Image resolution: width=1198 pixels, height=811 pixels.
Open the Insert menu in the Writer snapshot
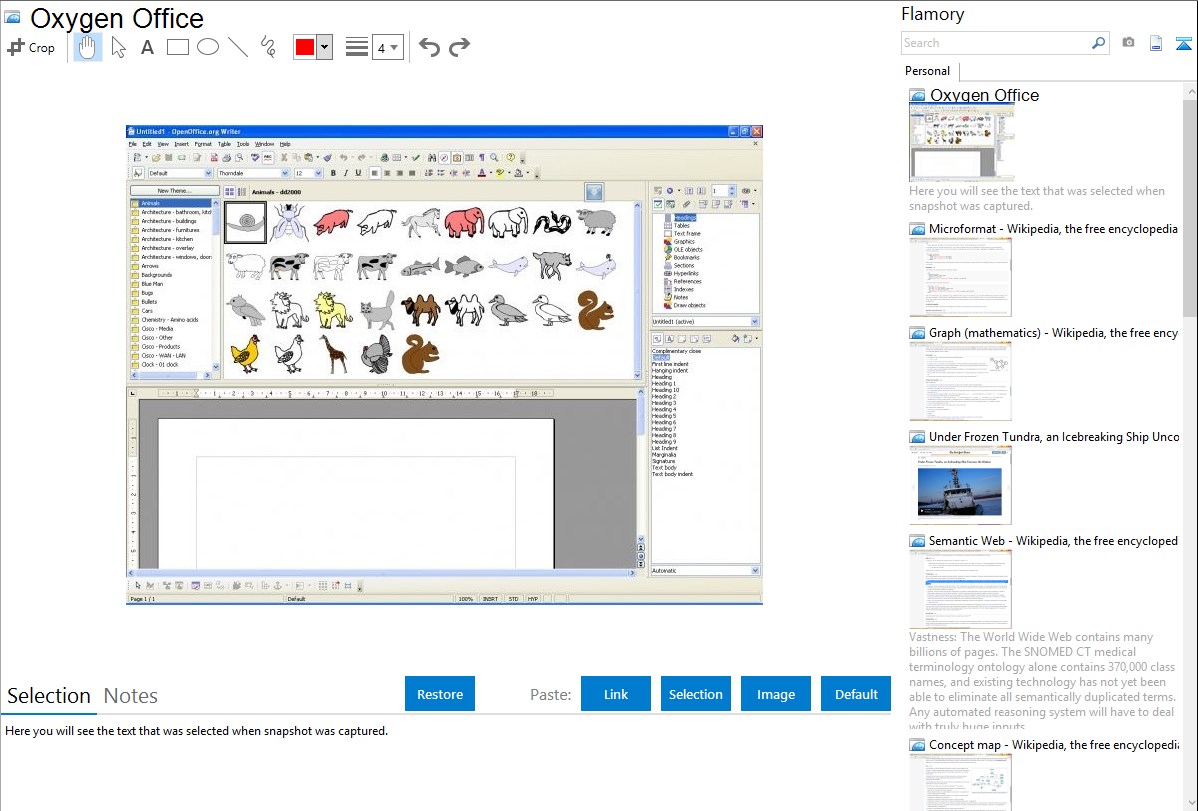(181, 144)
